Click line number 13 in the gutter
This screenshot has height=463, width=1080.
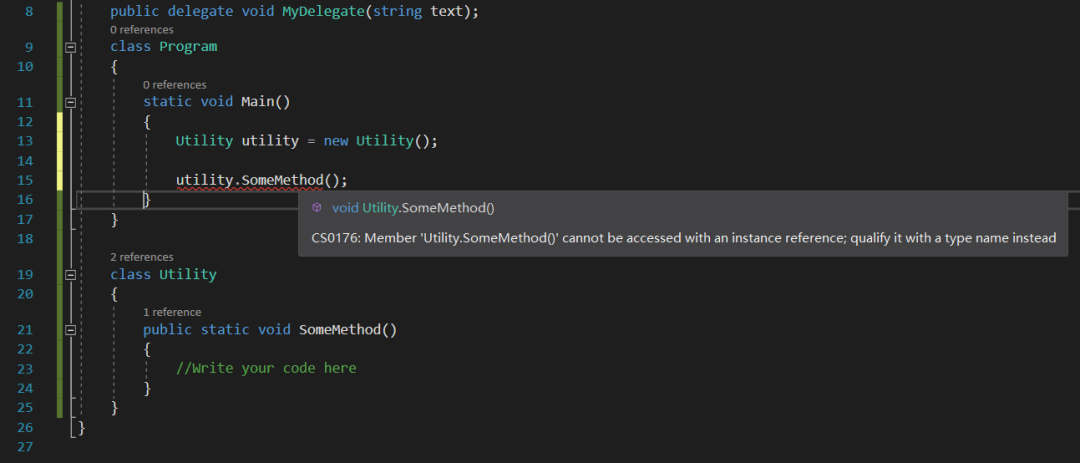pos(25,141)
